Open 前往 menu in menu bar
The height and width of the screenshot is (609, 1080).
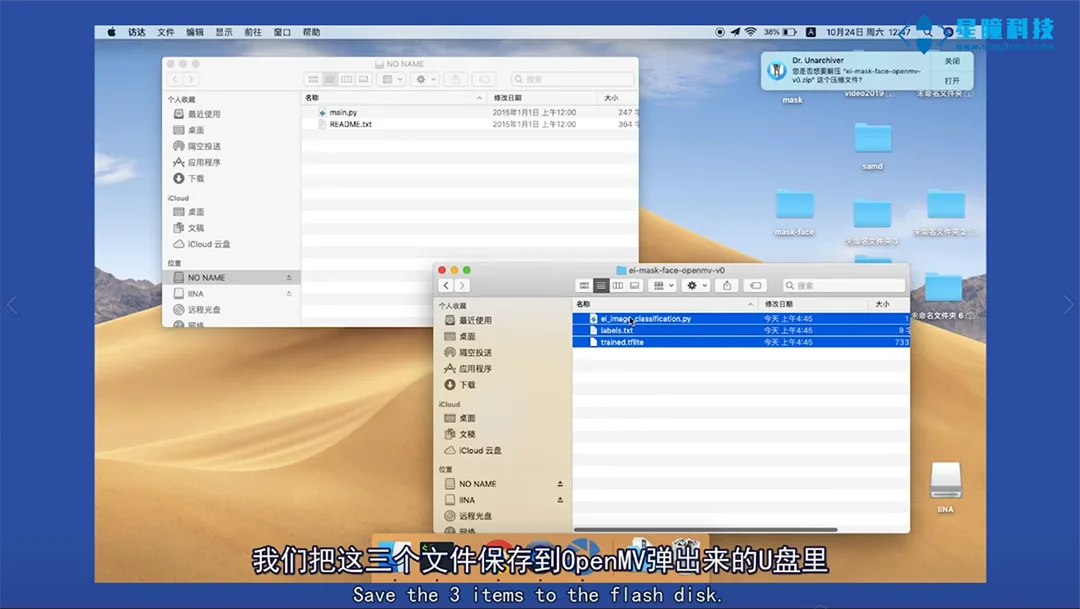[253, 32]
